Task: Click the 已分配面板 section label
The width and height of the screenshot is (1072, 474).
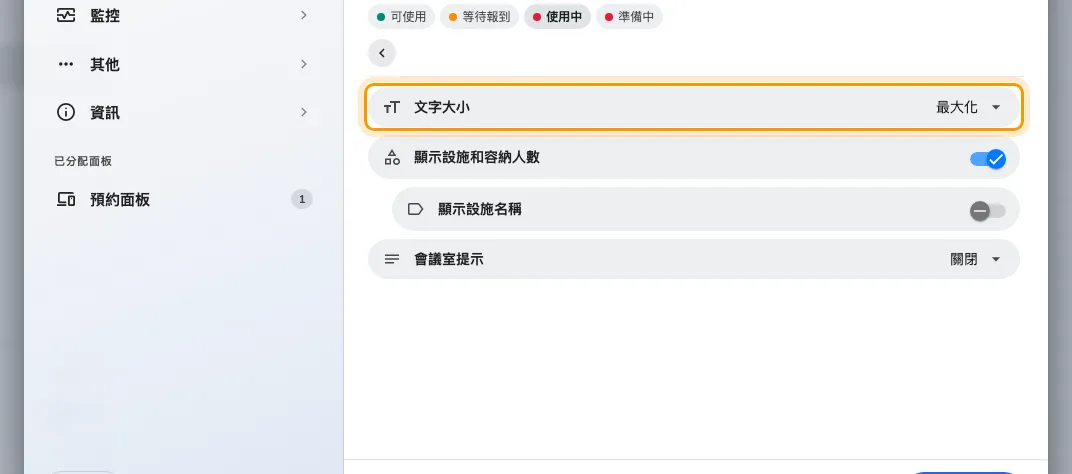Action: coord(83,161)
